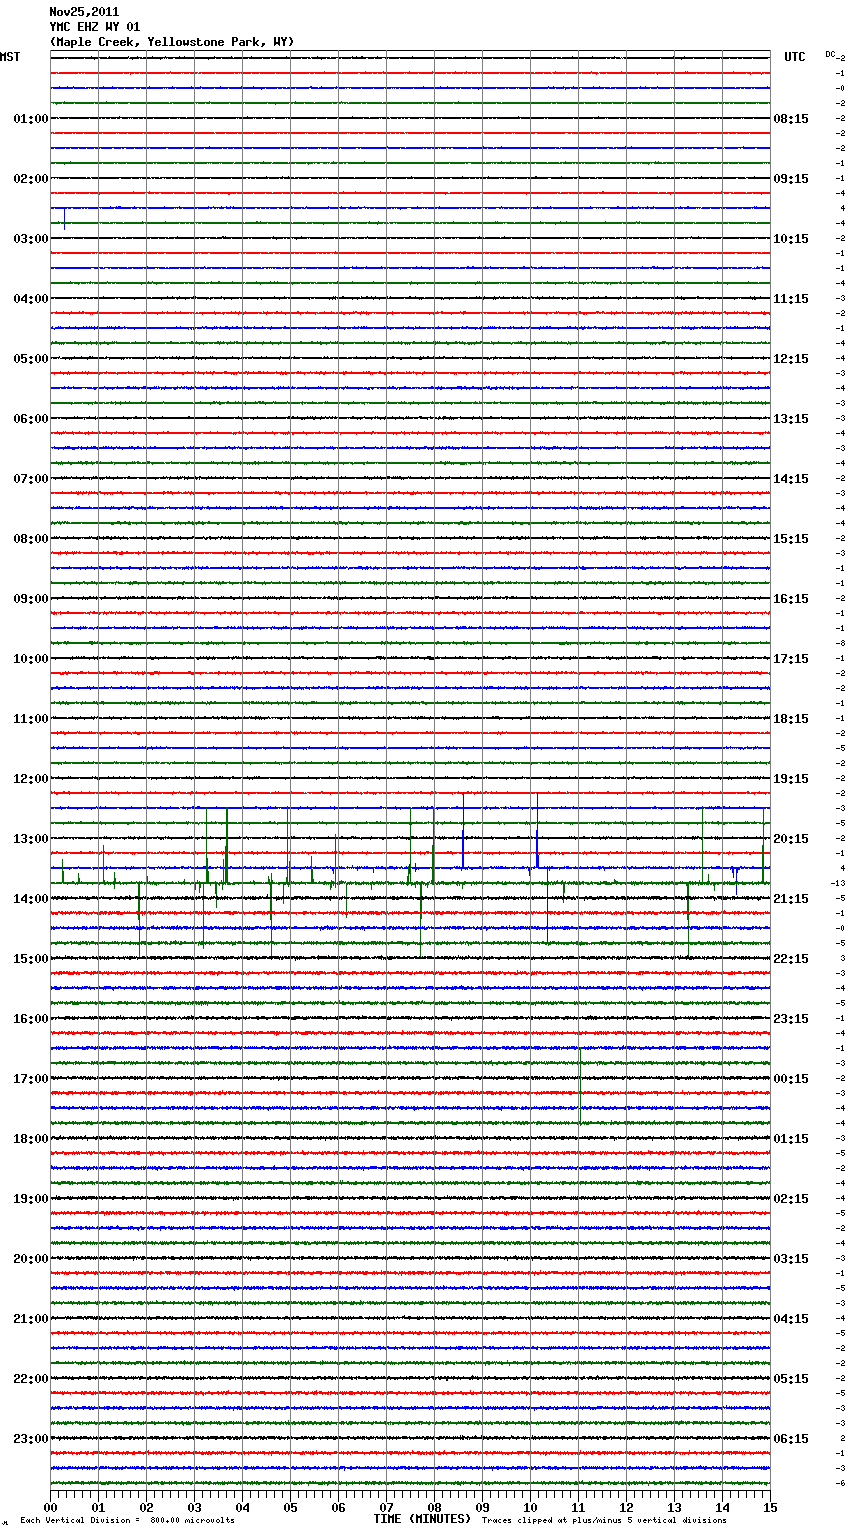Image resolution: width=850 pixels, height=1534 pixels.
Task: Click the 10:15 UTC time label
Action: point(791,239)
